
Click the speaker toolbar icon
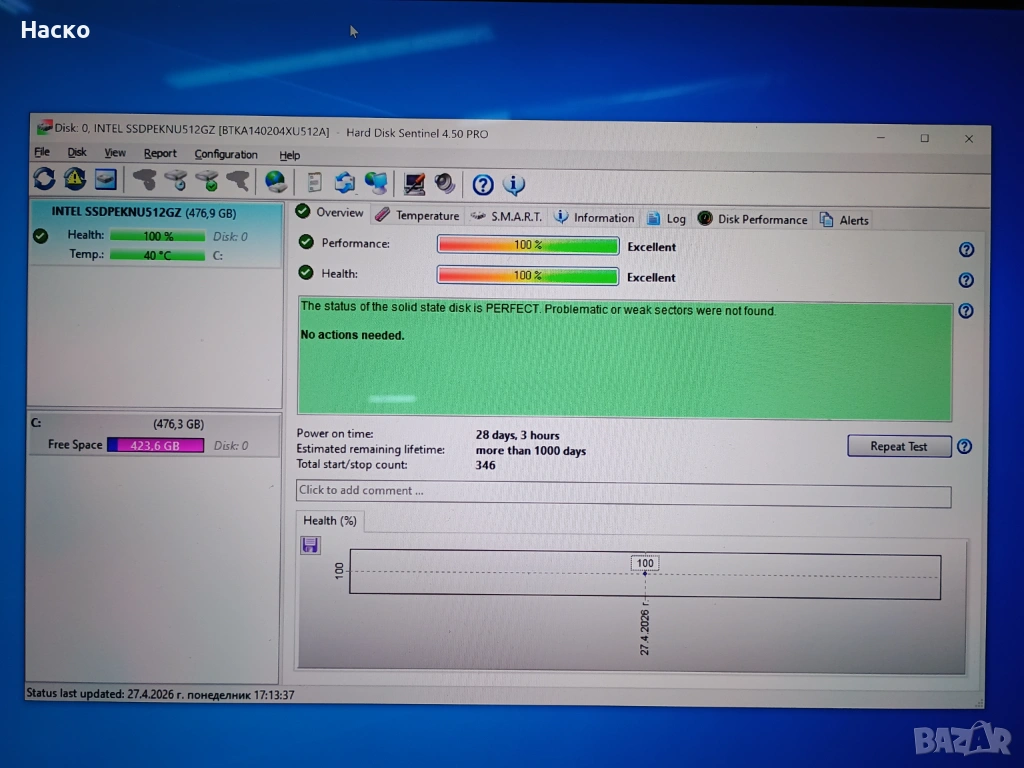444,183
